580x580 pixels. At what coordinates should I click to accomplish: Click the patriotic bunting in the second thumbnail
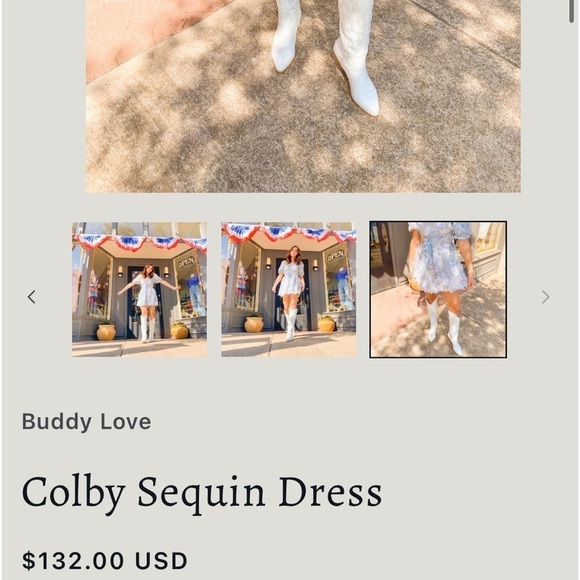(x=289, y=232)
